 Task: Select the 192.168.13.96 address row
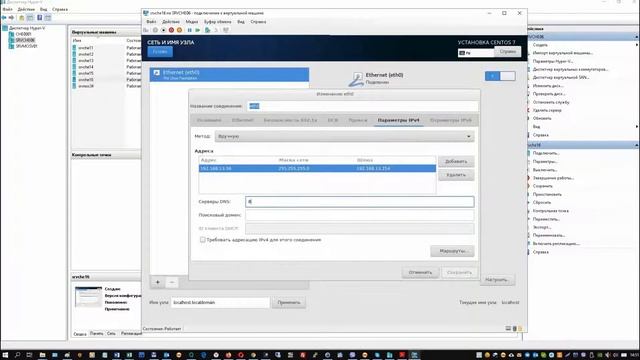coord(317,169)
